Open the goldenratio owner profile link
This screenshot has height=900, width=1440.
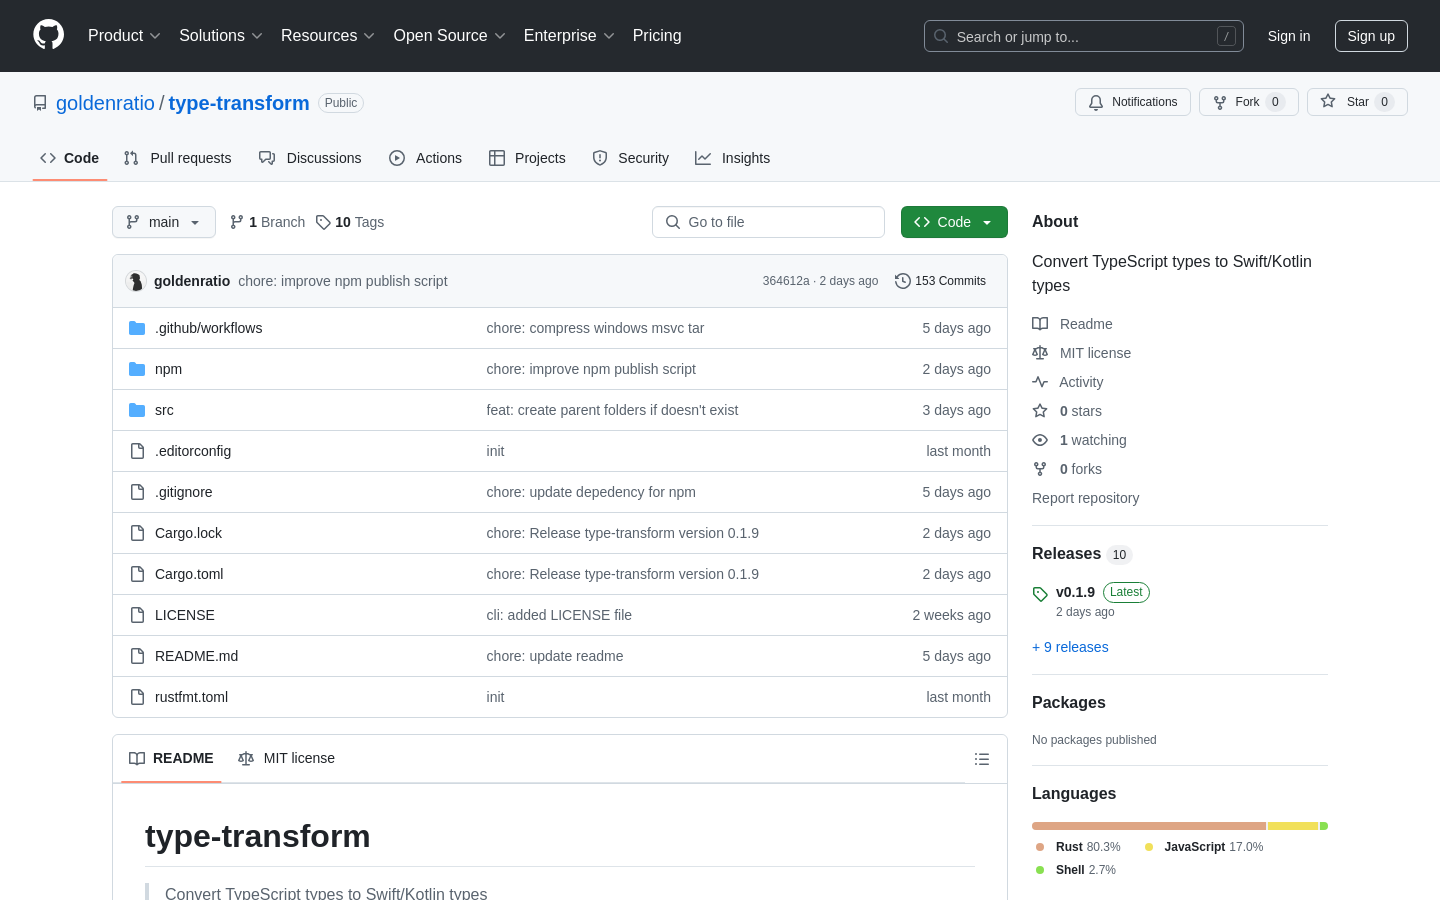point(105,103)
